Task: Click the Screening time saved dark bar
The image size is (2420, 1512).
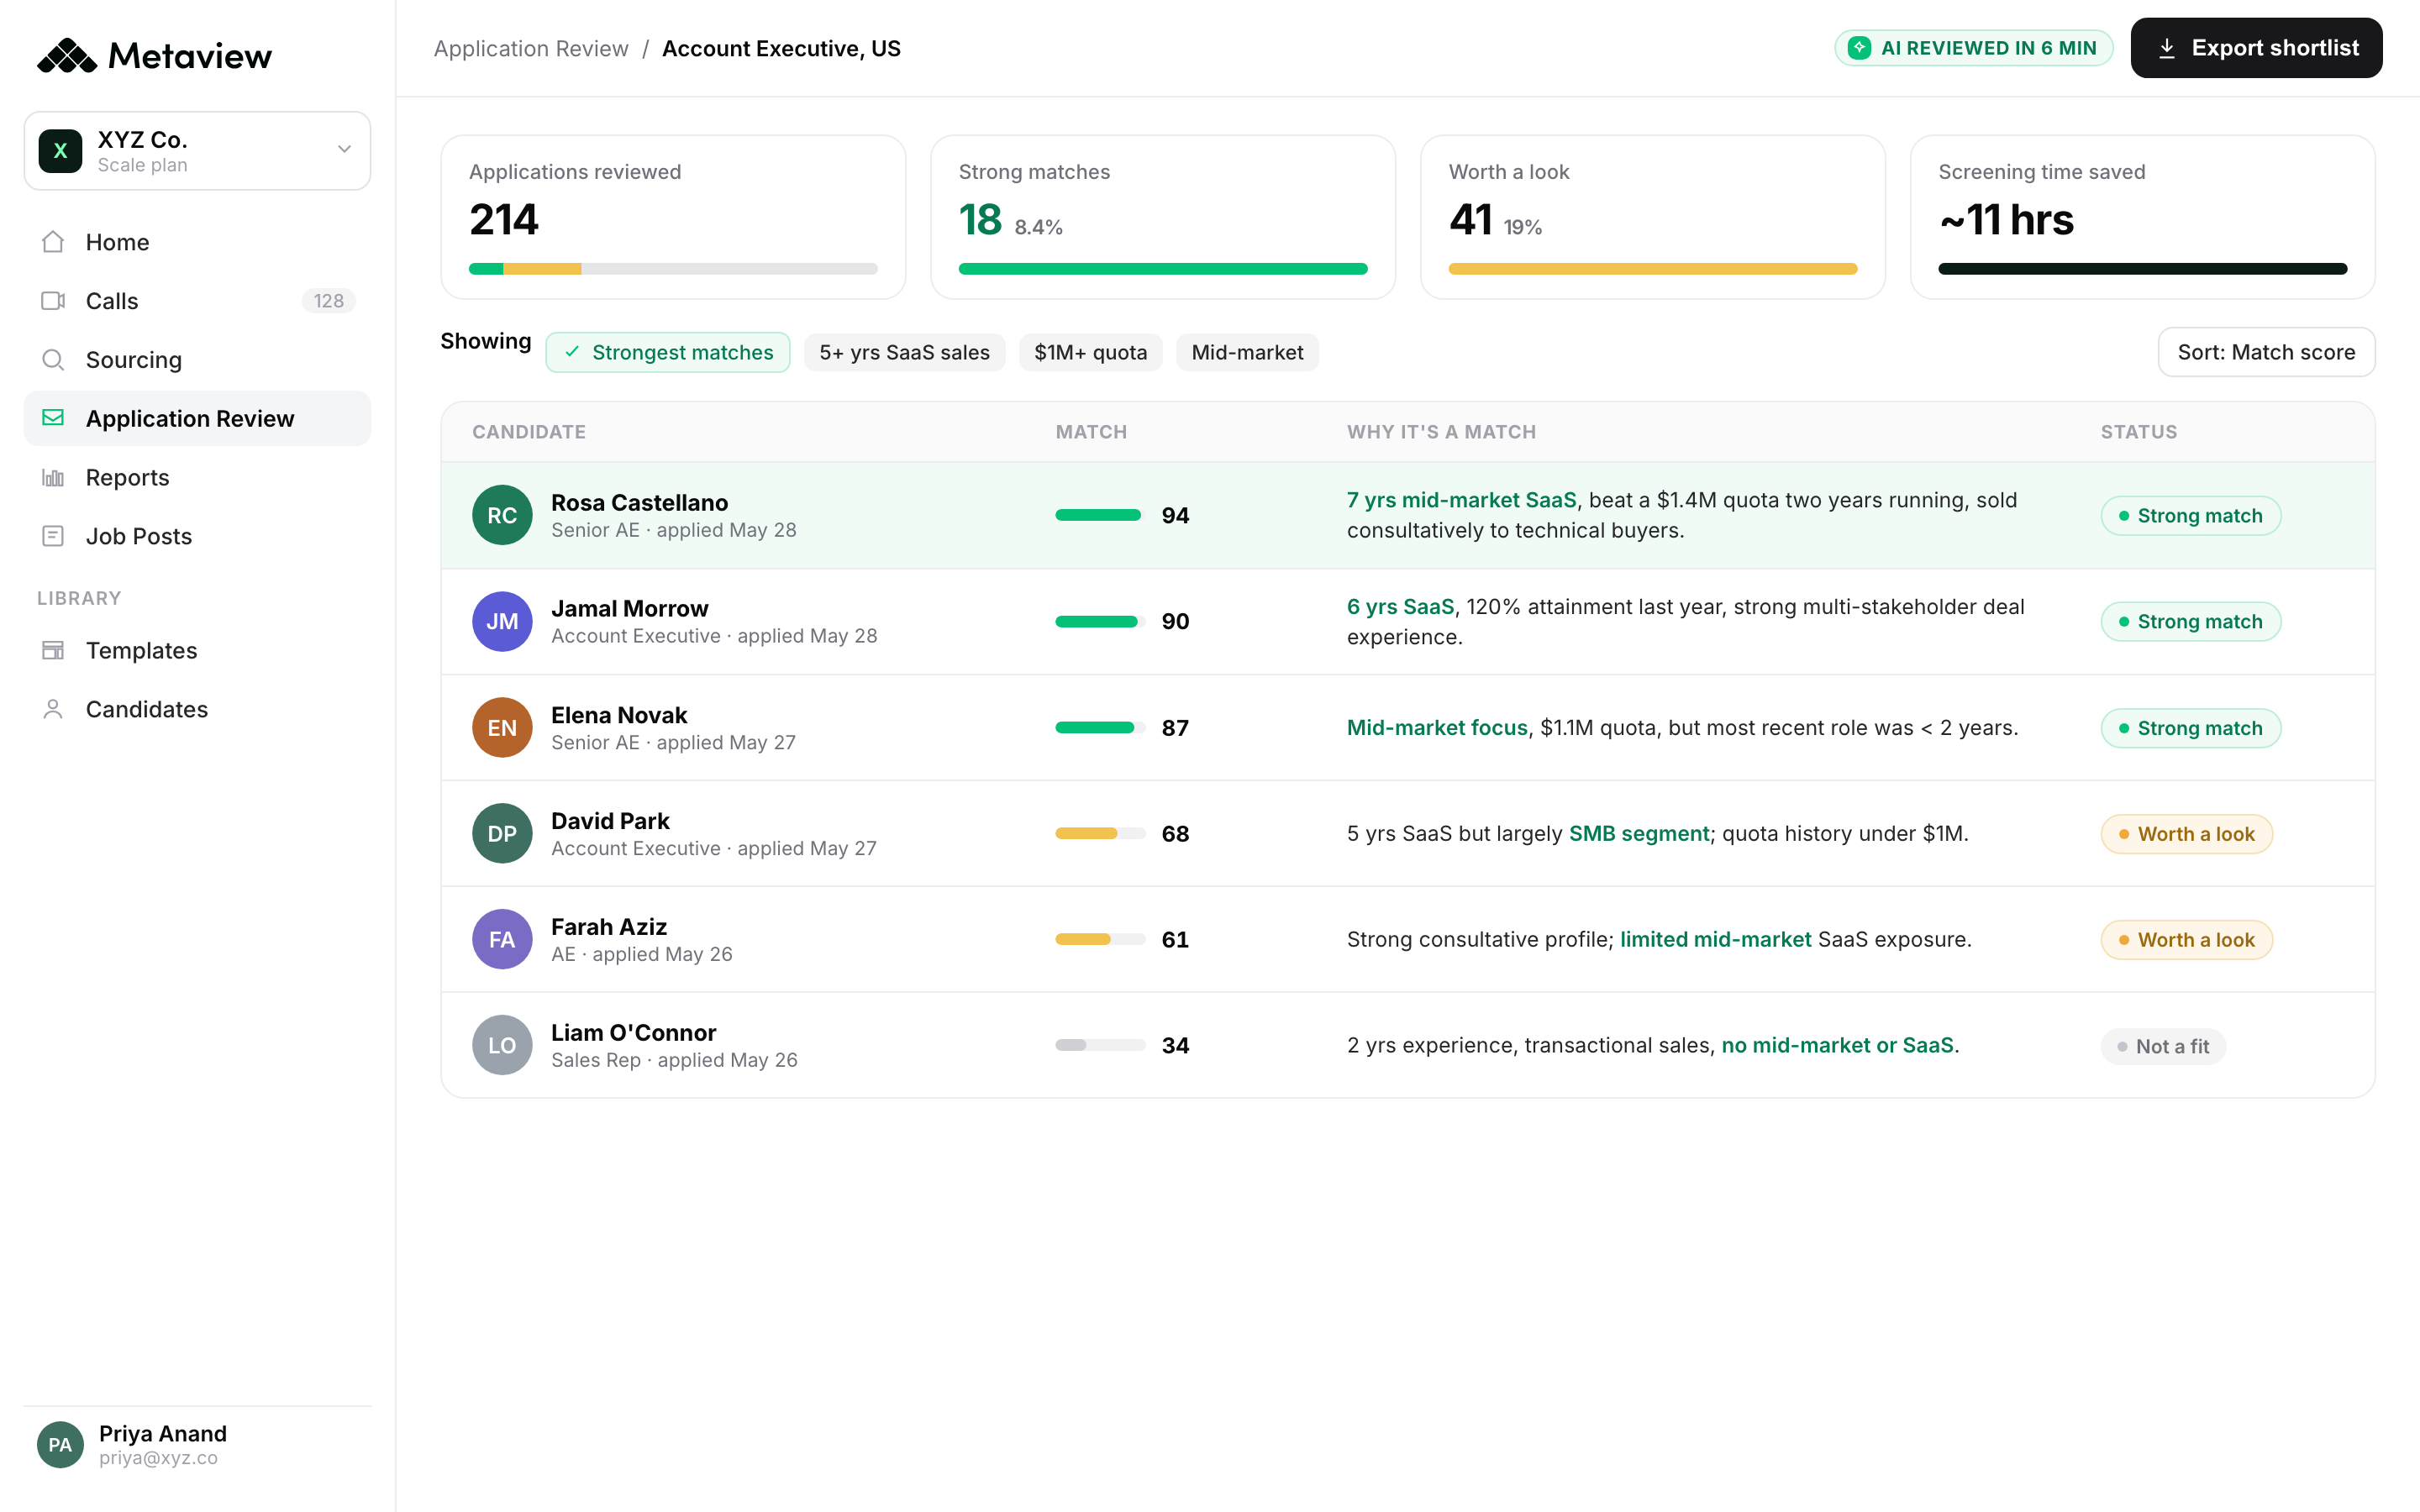Action: click(x=2142, y=268)
